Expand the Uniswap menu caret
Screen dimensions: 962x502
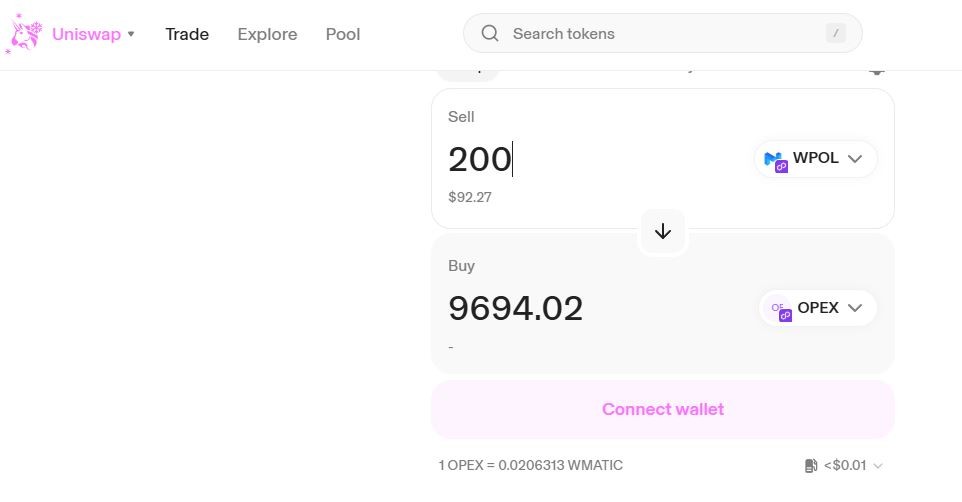[x=131, y=34]
